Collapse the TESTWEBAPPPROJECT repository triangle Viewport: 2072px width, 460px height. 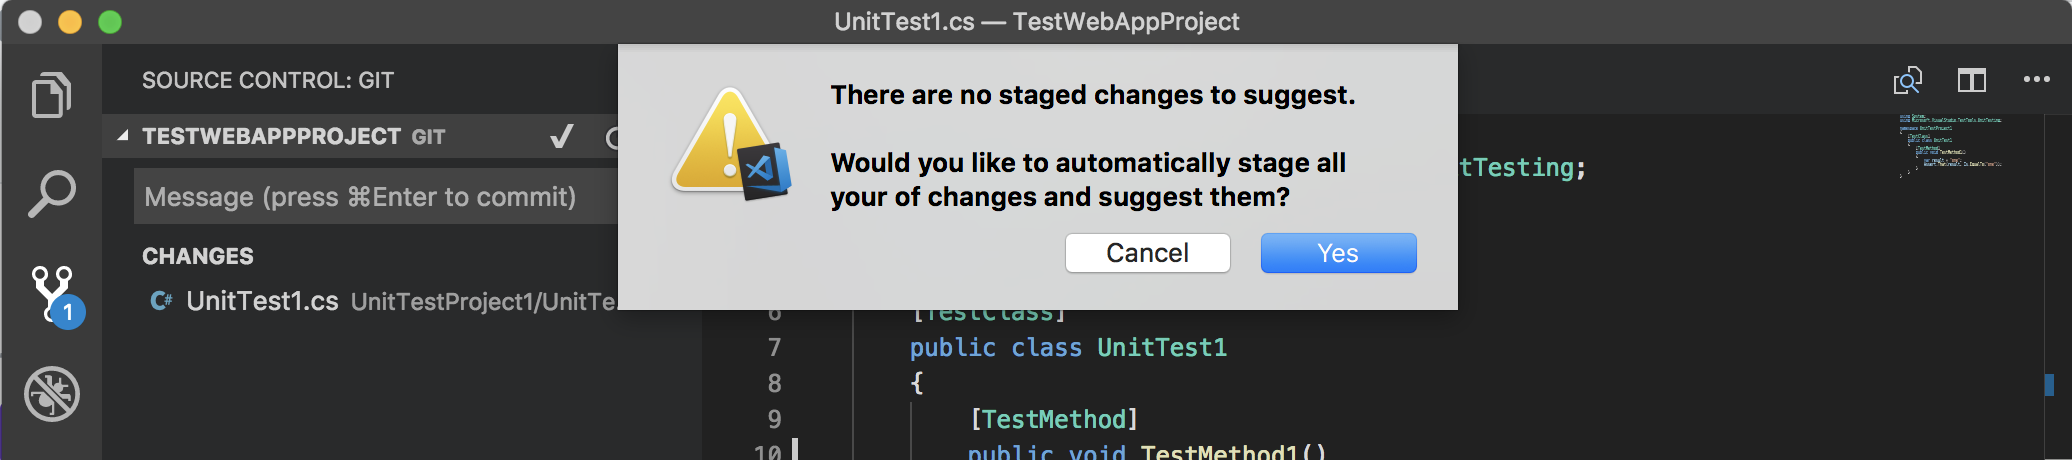123,136
